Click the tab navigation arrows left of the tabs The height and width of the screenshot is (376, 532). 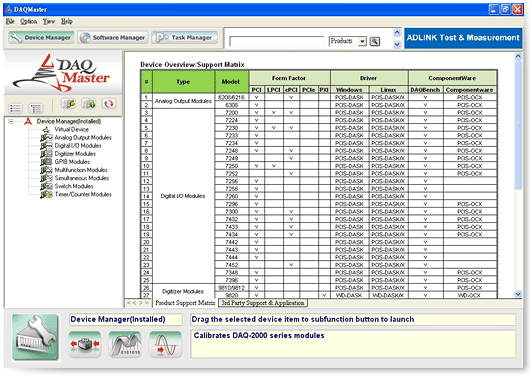coord(137,303)
